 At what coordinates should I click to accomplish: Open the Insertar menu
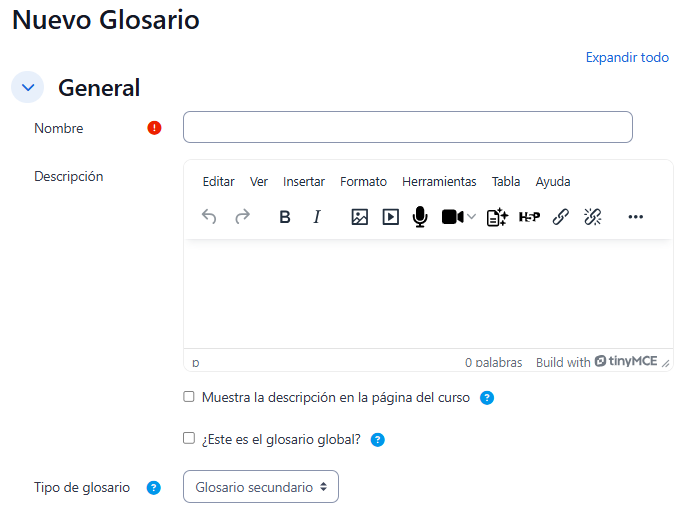click(x=304, y=182)
